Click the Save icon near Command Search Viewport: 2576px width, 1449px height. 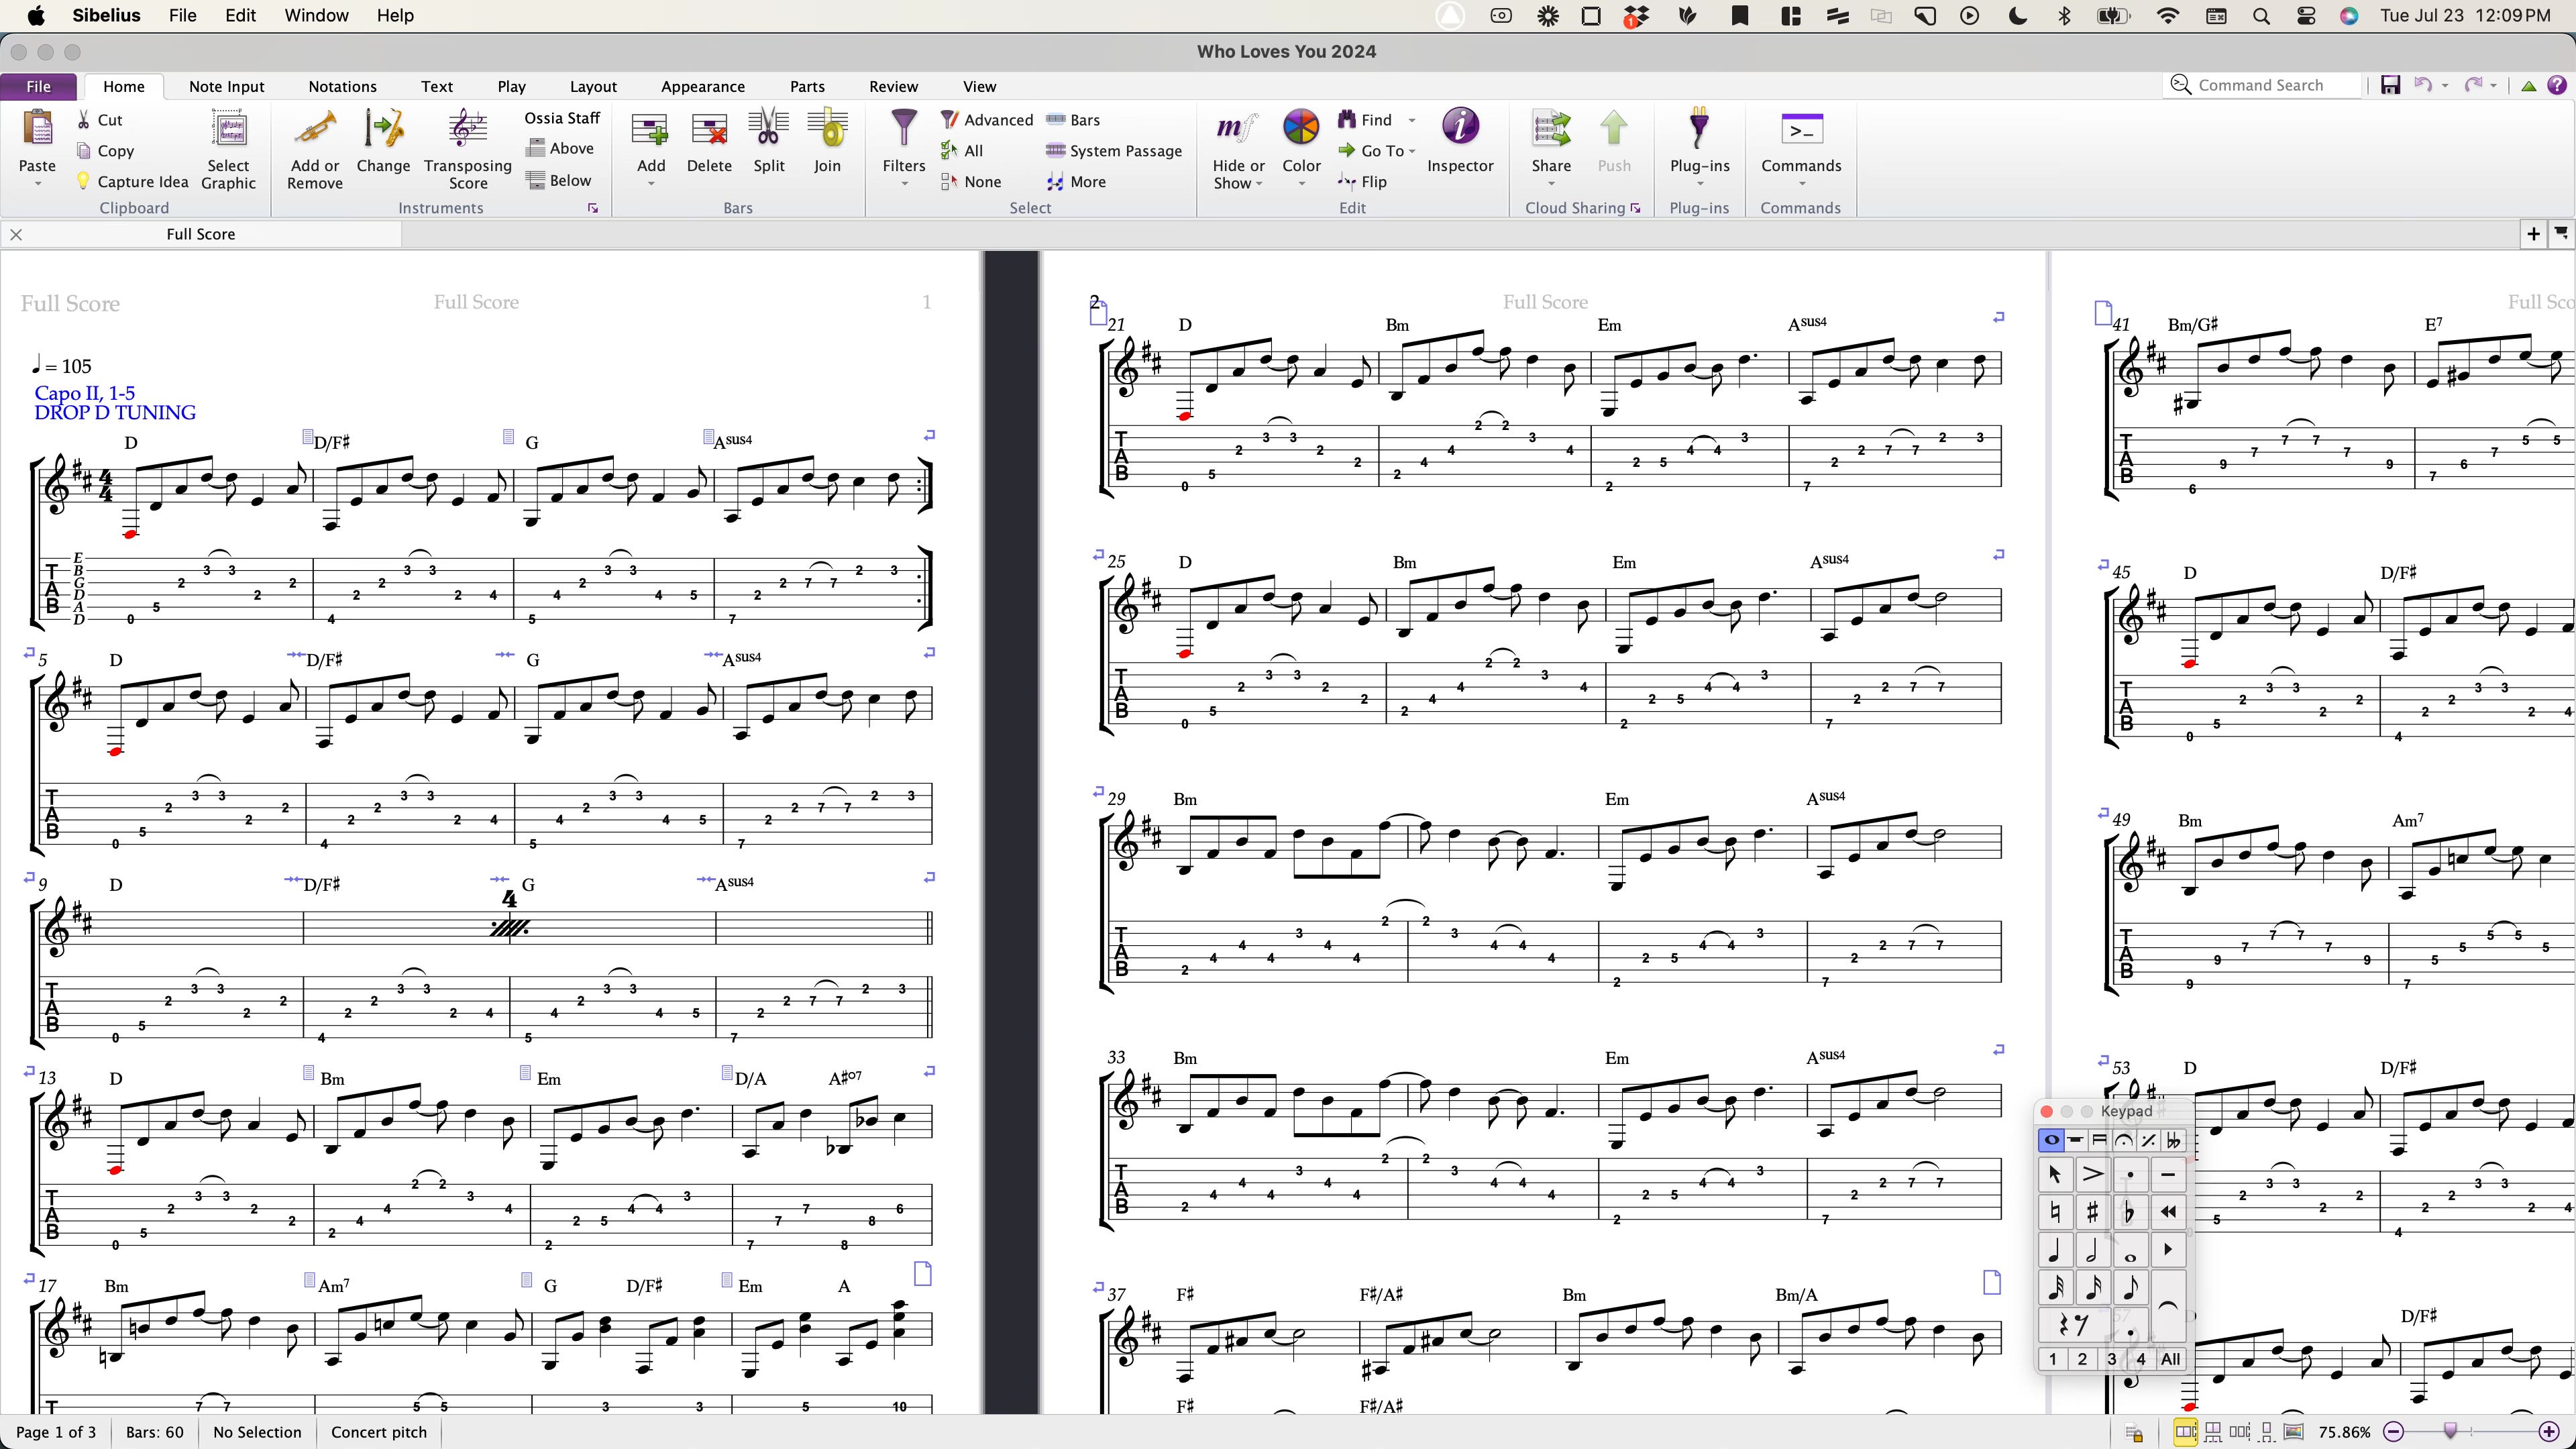pyautogui.click(x=2390, y=86)
